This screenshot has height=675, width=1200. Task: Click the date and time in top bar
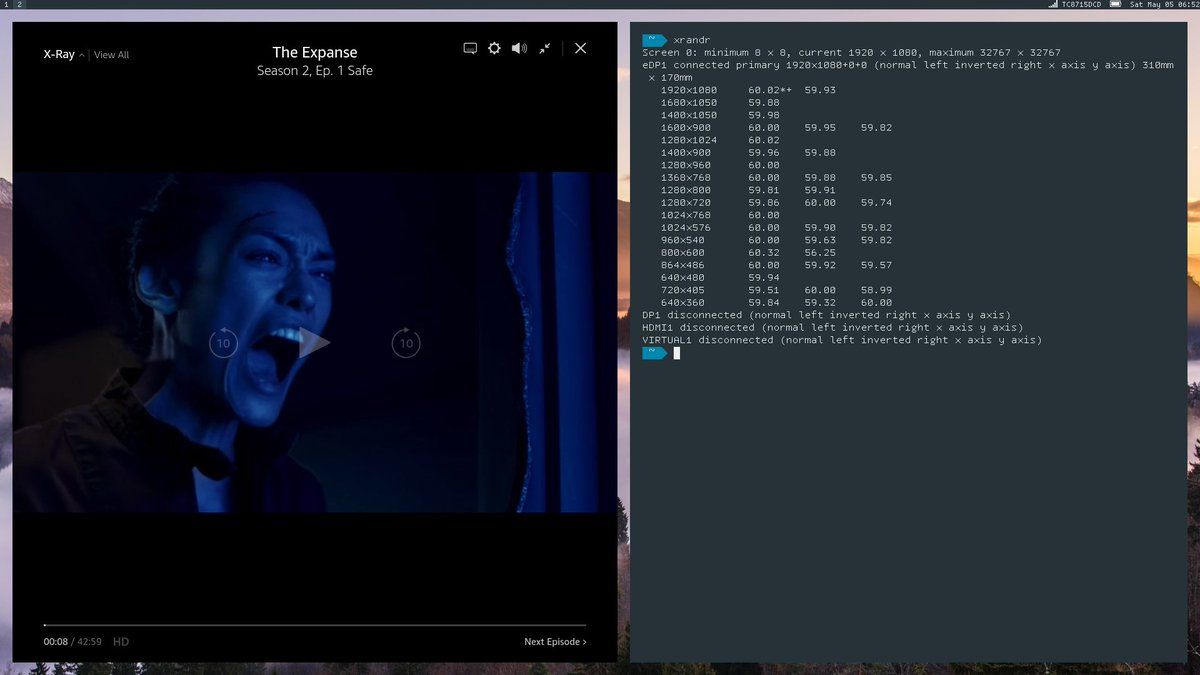point(1164,5)
